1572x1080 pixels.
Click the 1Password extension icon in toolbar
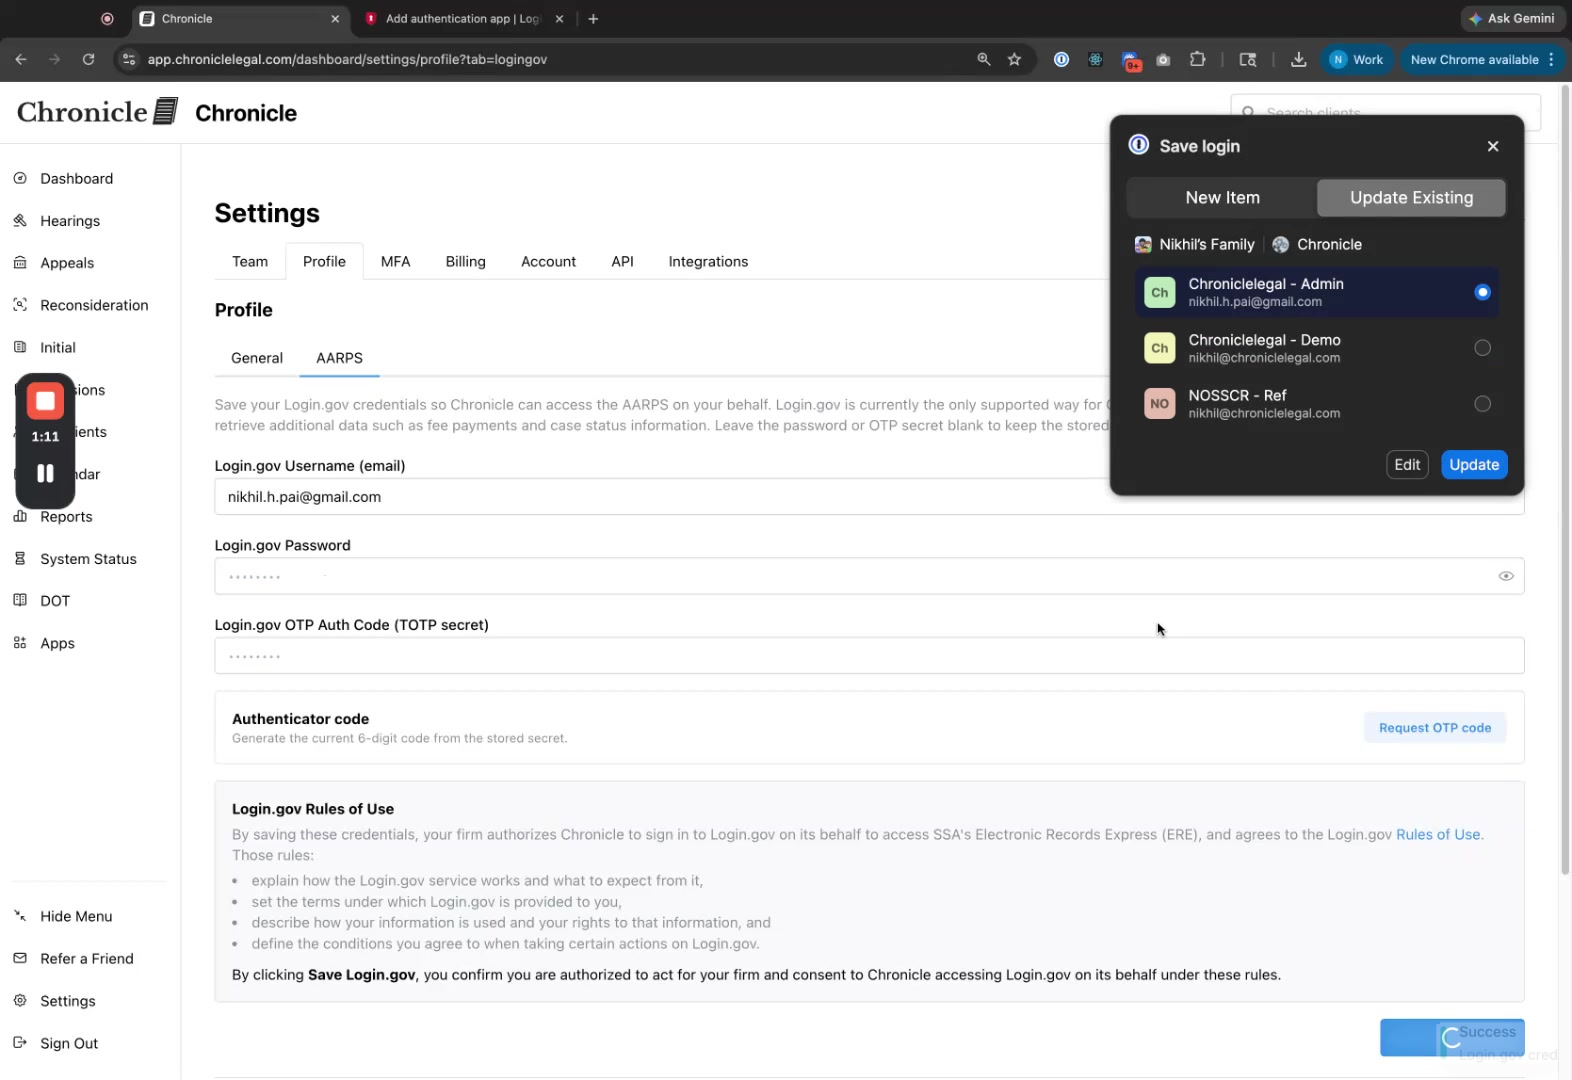pos(1061,59)
